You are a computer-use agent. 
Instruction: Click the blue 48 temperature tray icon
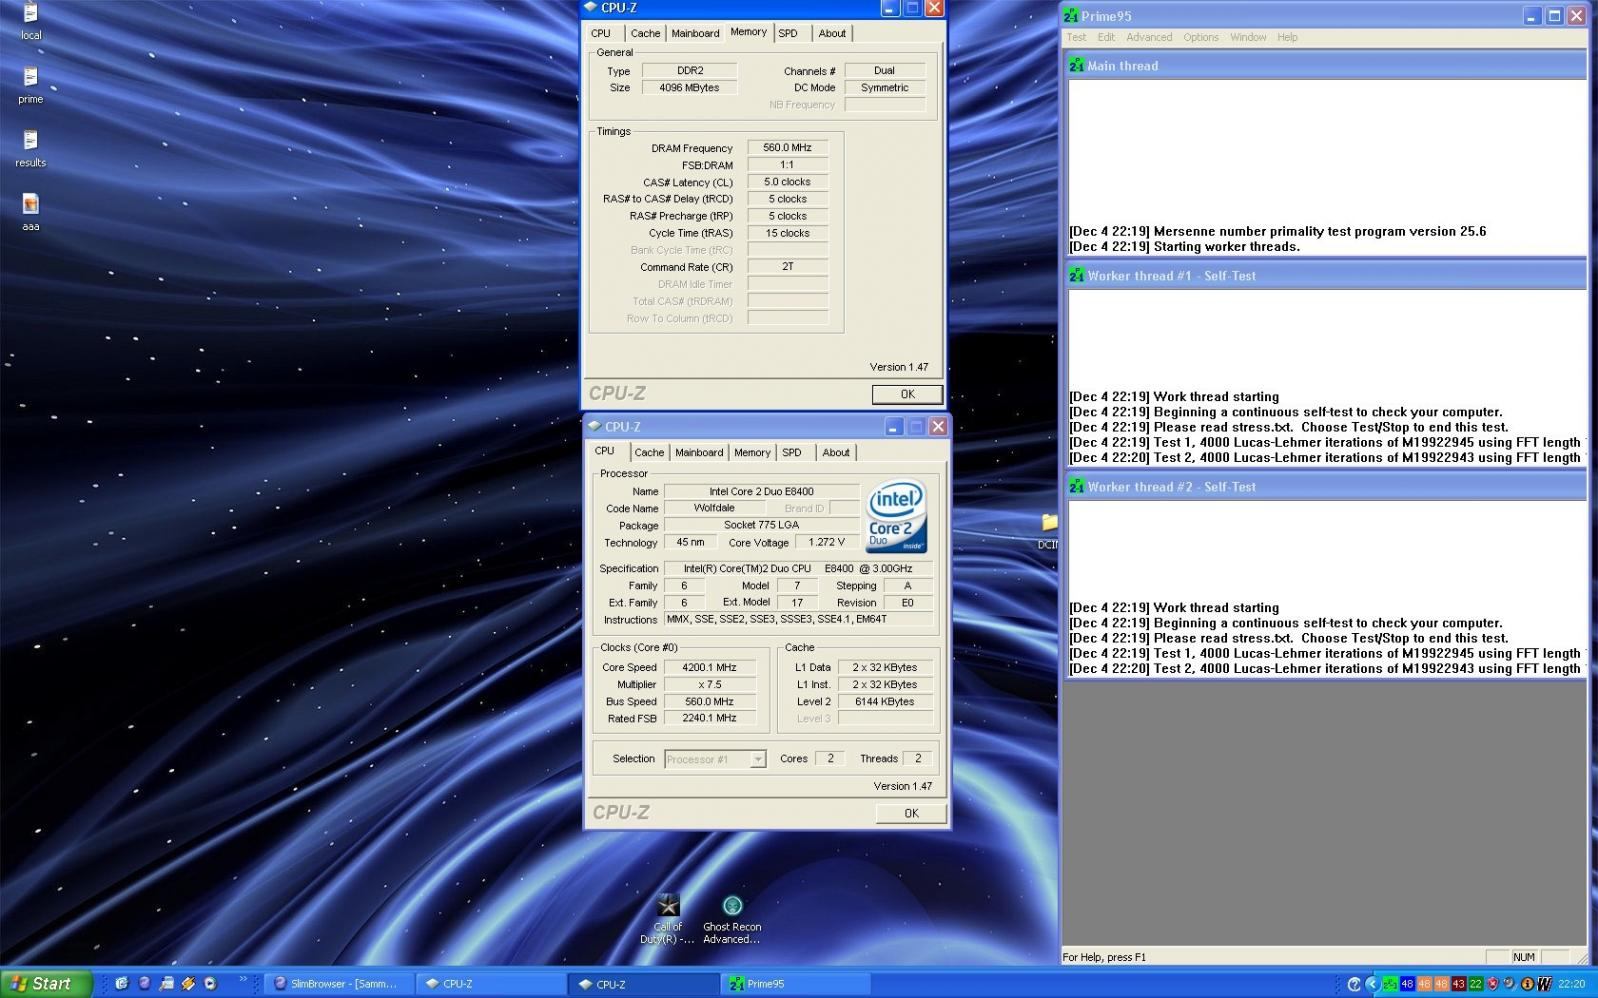tap(1407, 985)
